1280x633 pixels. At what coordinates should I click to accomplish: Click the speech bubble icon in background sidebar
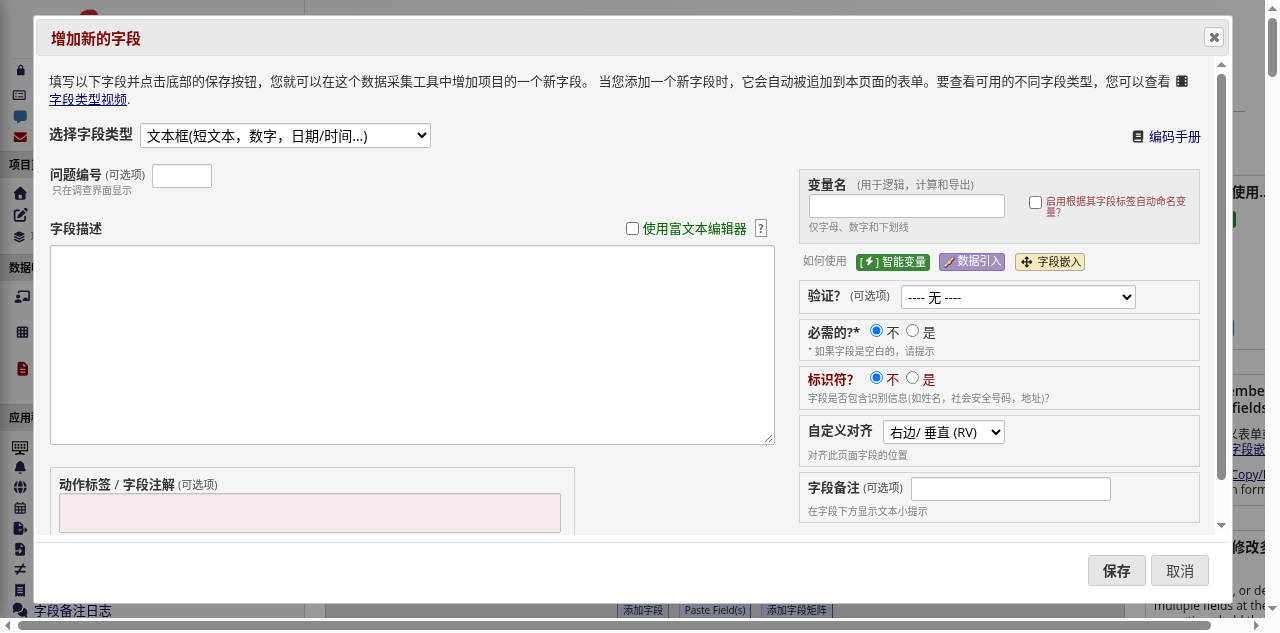(x=20, y=116)
